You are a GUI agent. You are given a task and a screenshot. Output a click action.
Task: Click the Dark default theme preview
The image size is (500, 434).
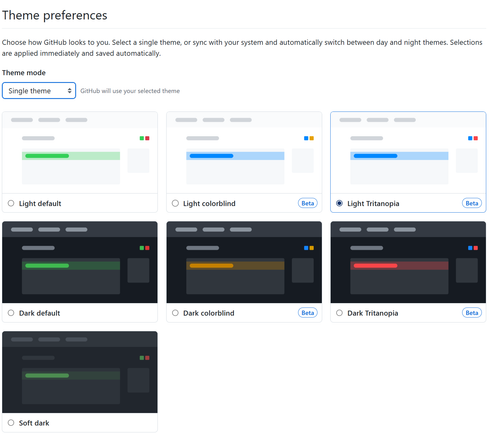(x=80, y=262)
